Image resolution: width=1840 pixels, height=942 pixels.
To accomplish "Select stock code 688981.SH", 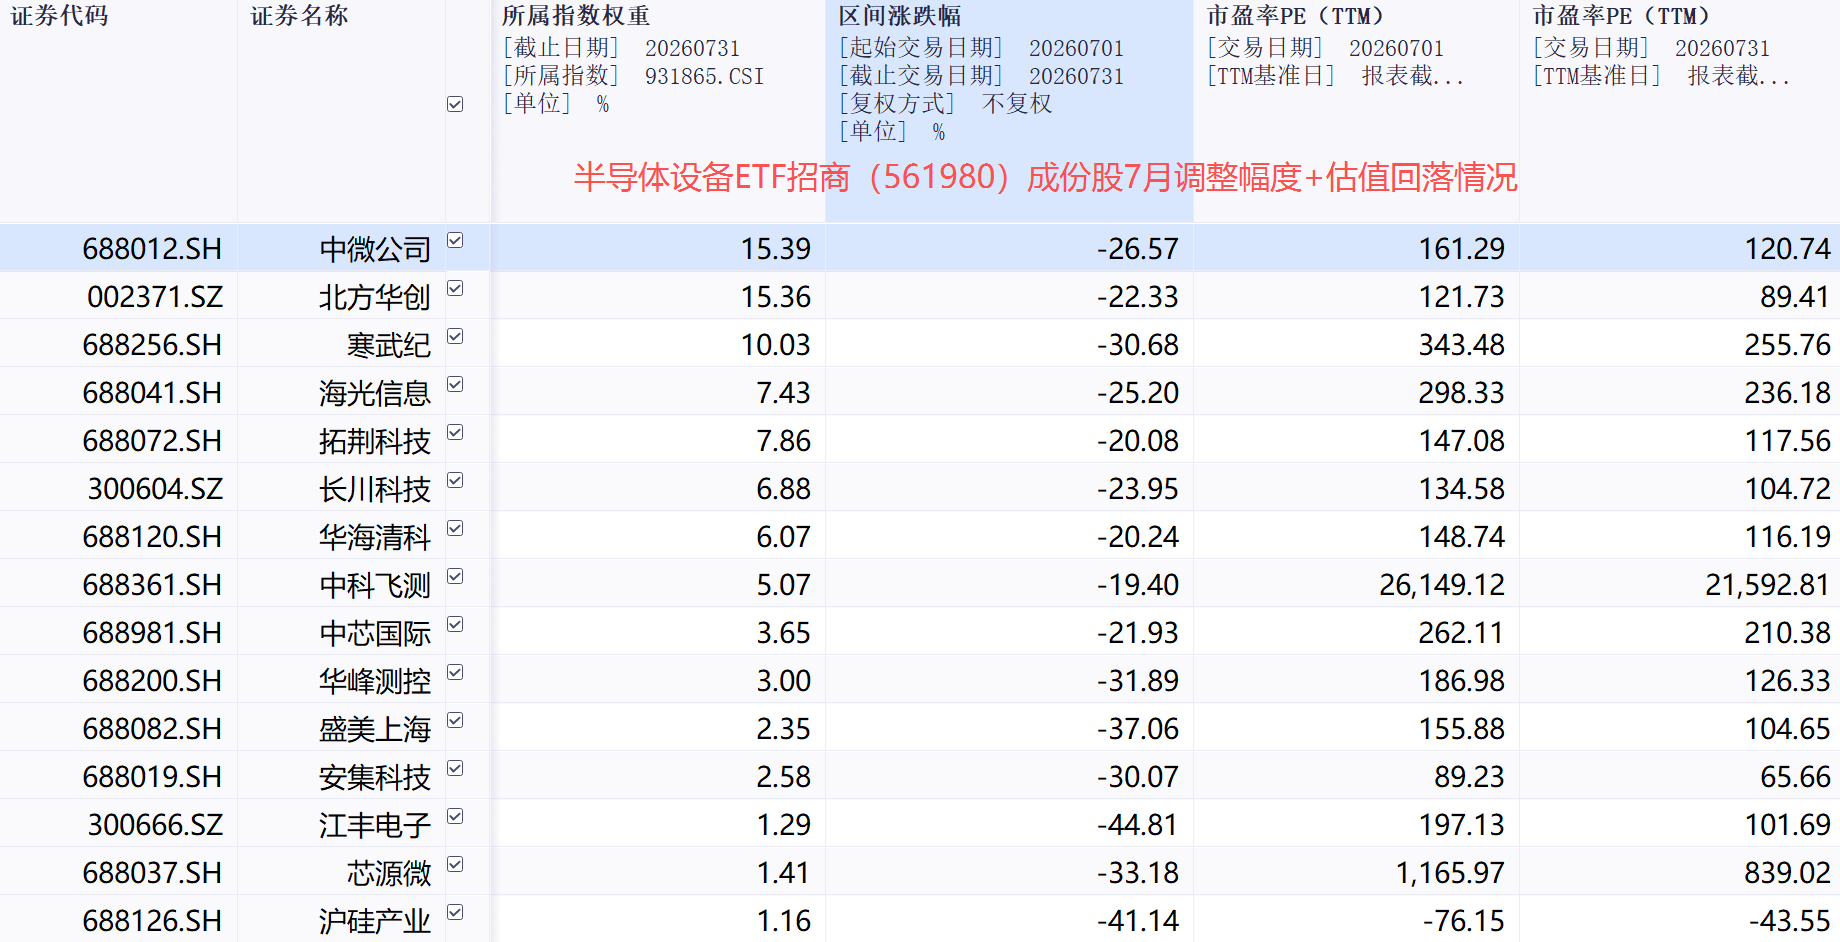I will [x=152, y=632].
